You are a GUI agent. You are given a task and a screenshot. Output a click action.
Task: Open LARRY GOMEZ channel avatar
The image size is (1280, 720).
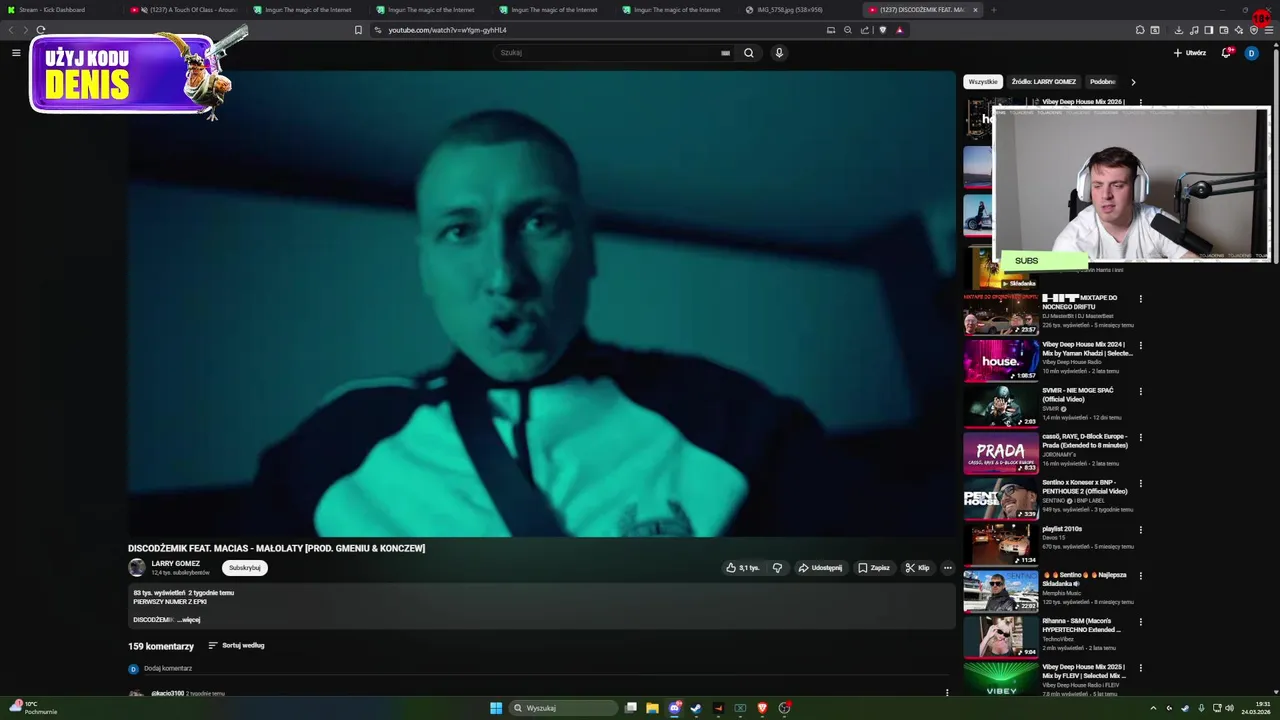coord(137,568)
